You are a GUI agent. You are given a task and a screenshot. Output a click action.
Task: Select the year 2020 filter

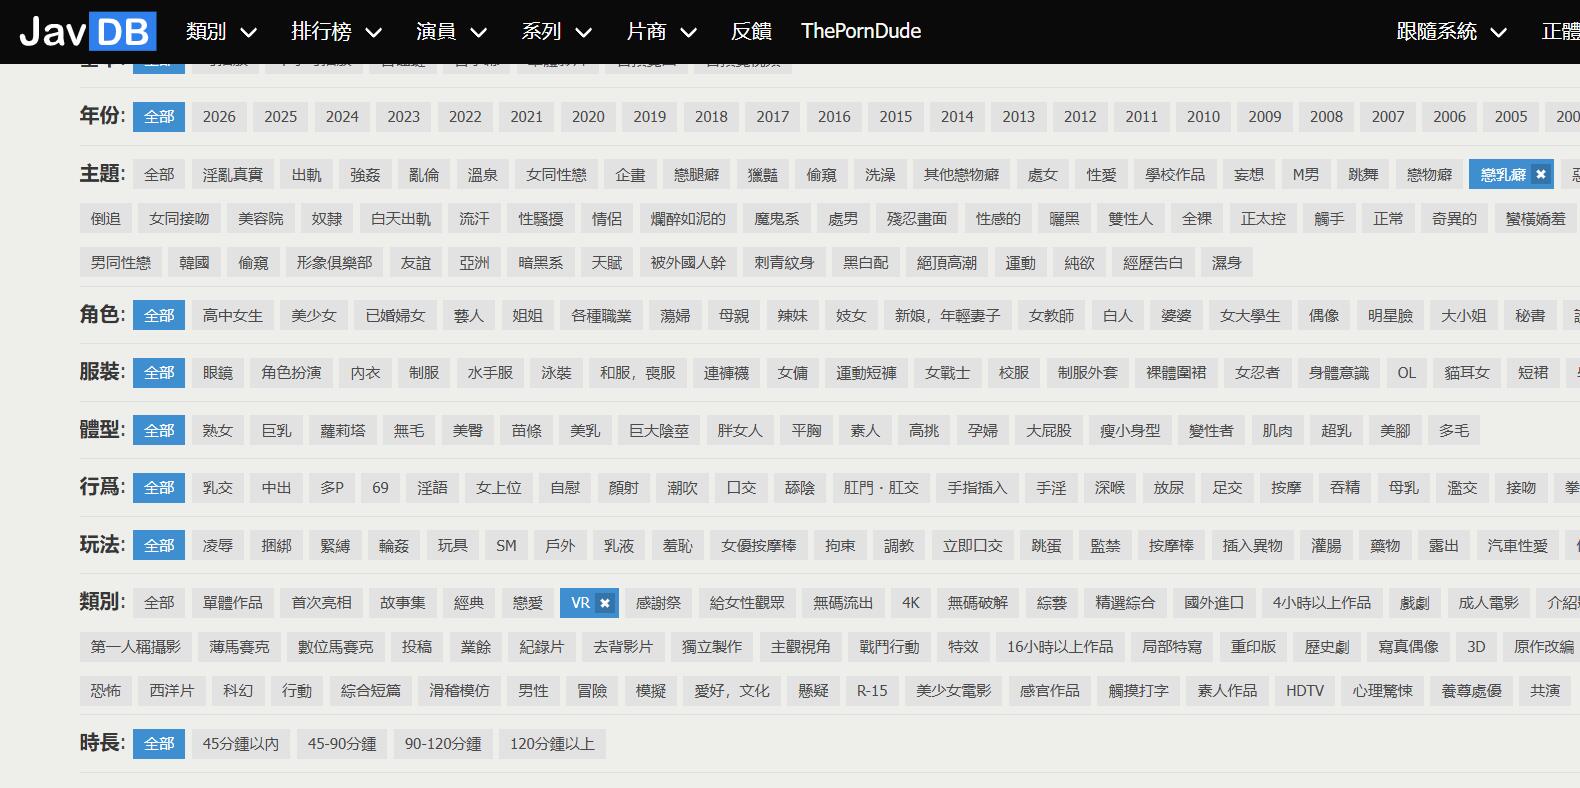pos(588,117)
